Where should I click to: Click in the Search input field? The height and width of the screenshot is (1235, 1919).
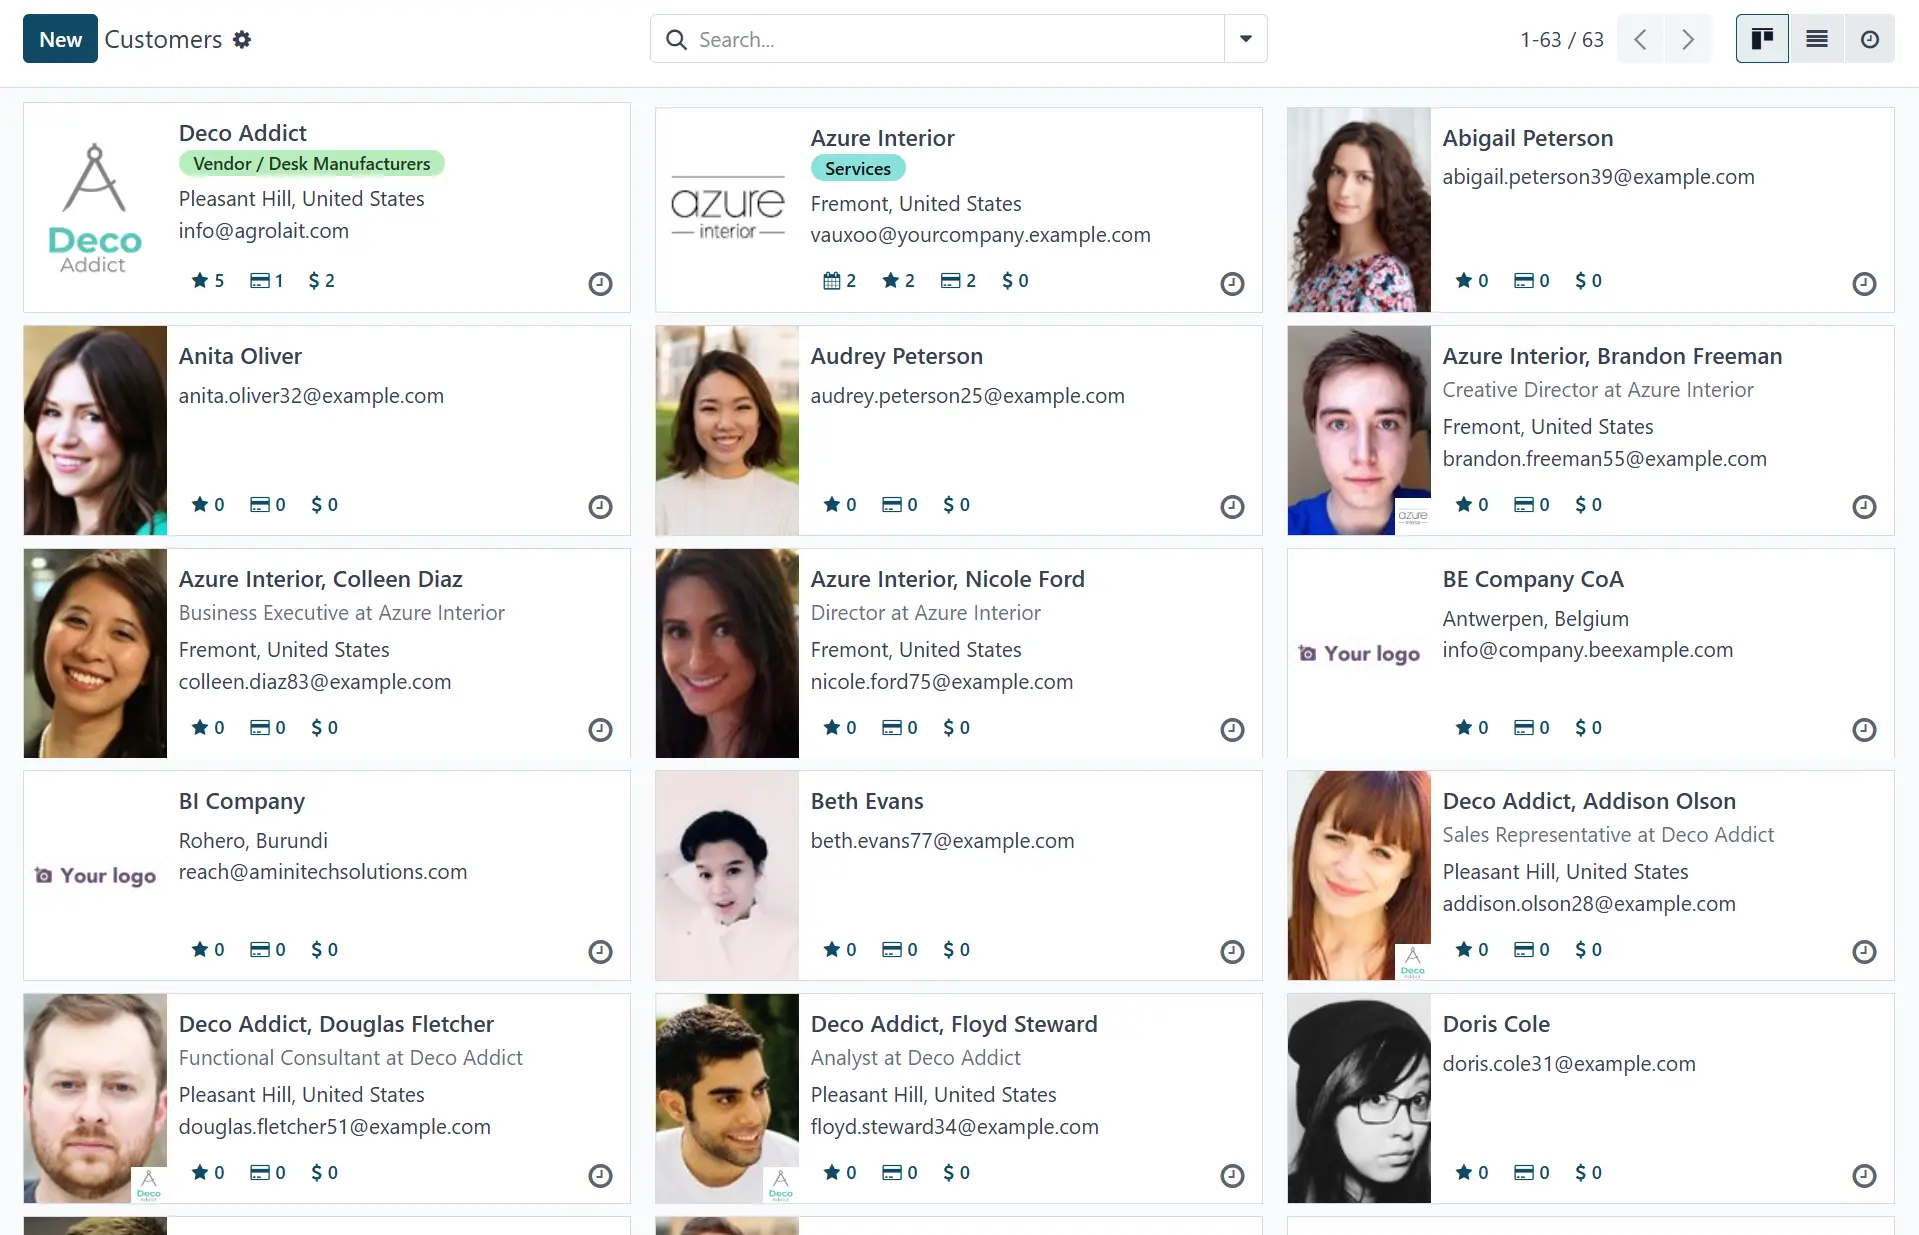coord(950,40)
